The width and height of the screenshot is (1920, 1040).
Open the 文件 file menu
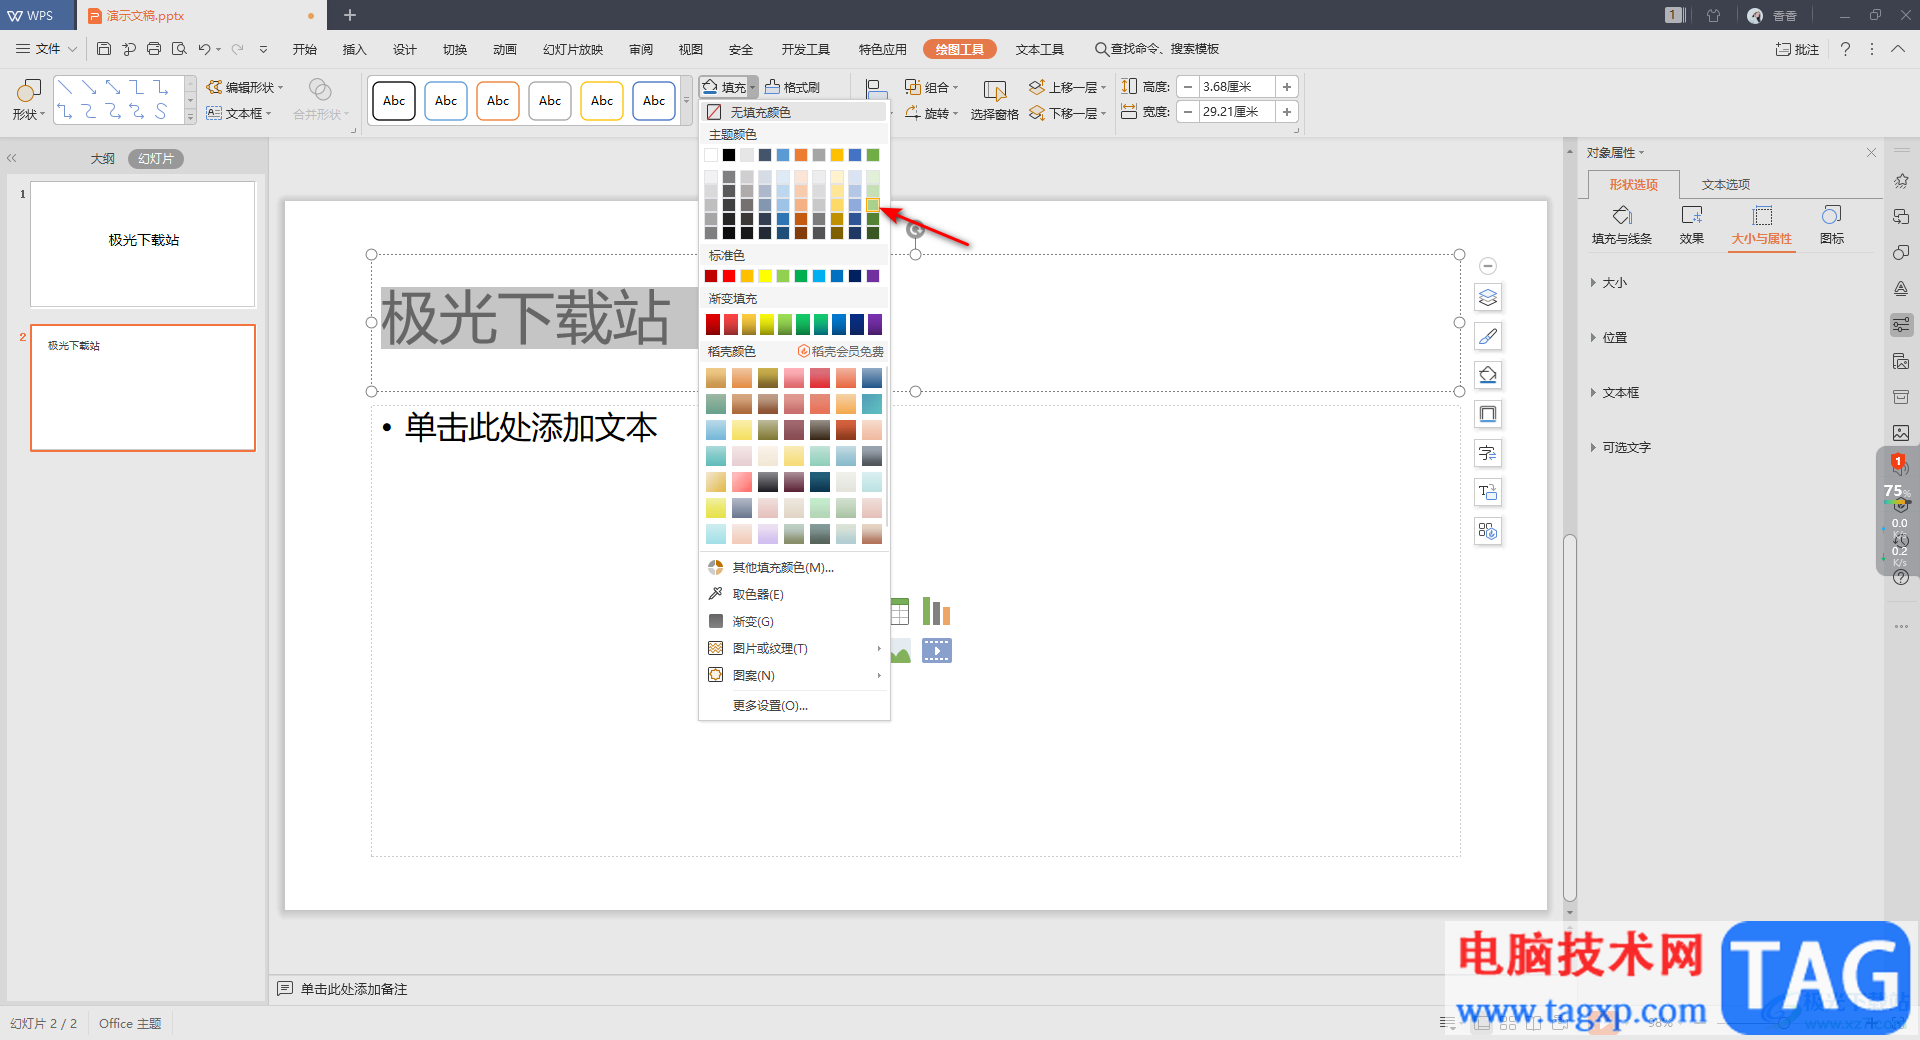click(46, 49)
